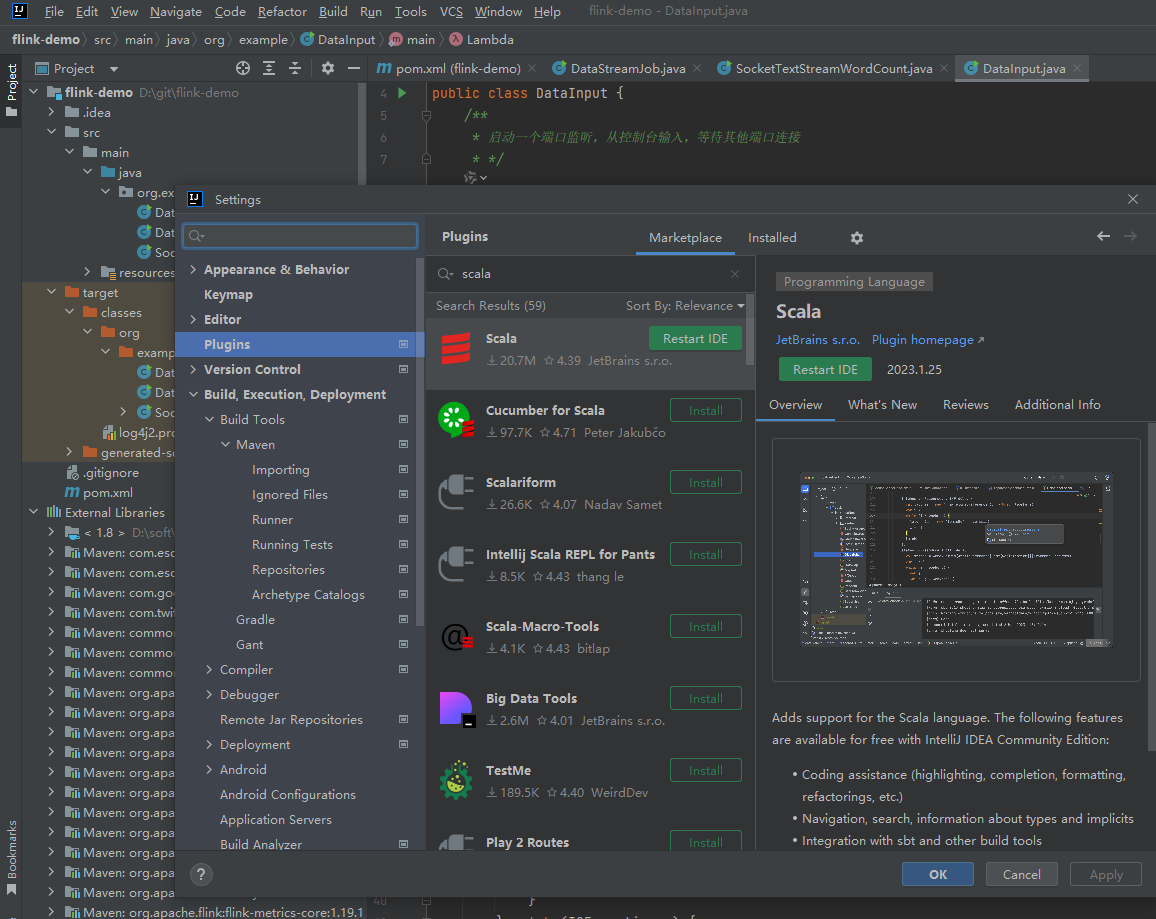
Task: Go back with the left arrow in Settings
Action: click(1103, 236)
